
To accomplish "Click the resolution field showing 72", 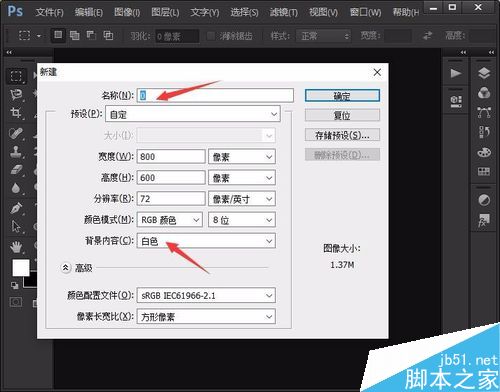I will (171, 199).
